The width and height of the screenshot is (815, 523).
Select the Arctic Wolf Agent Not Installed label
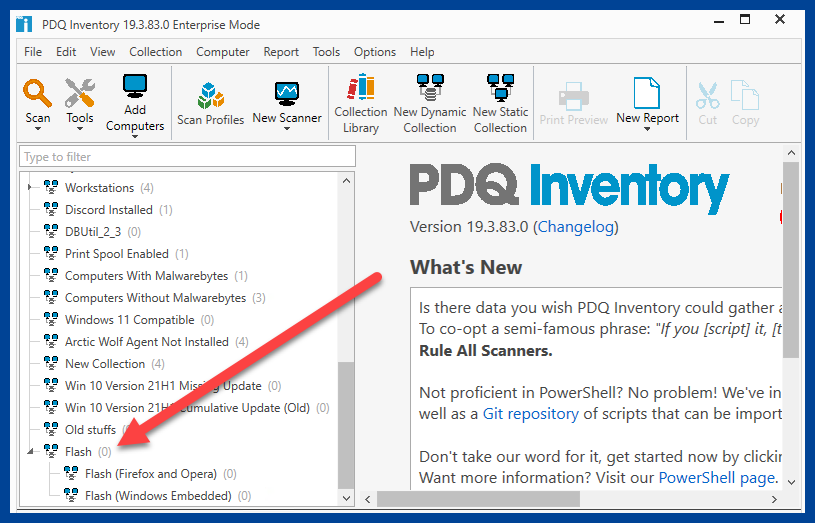coord(147,342)
